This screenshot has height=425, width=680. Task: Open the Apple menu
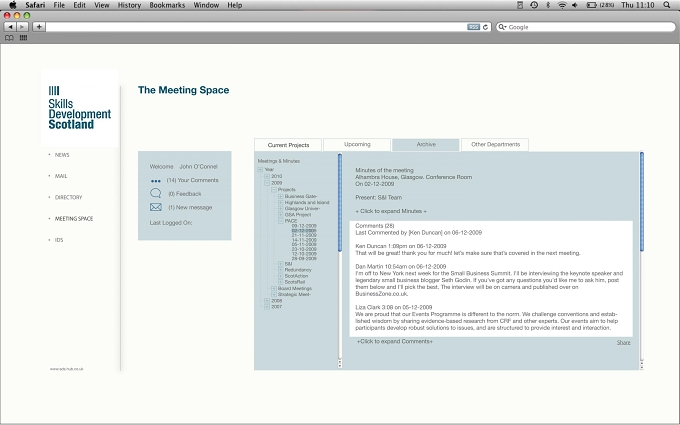[x=13, y=5]
